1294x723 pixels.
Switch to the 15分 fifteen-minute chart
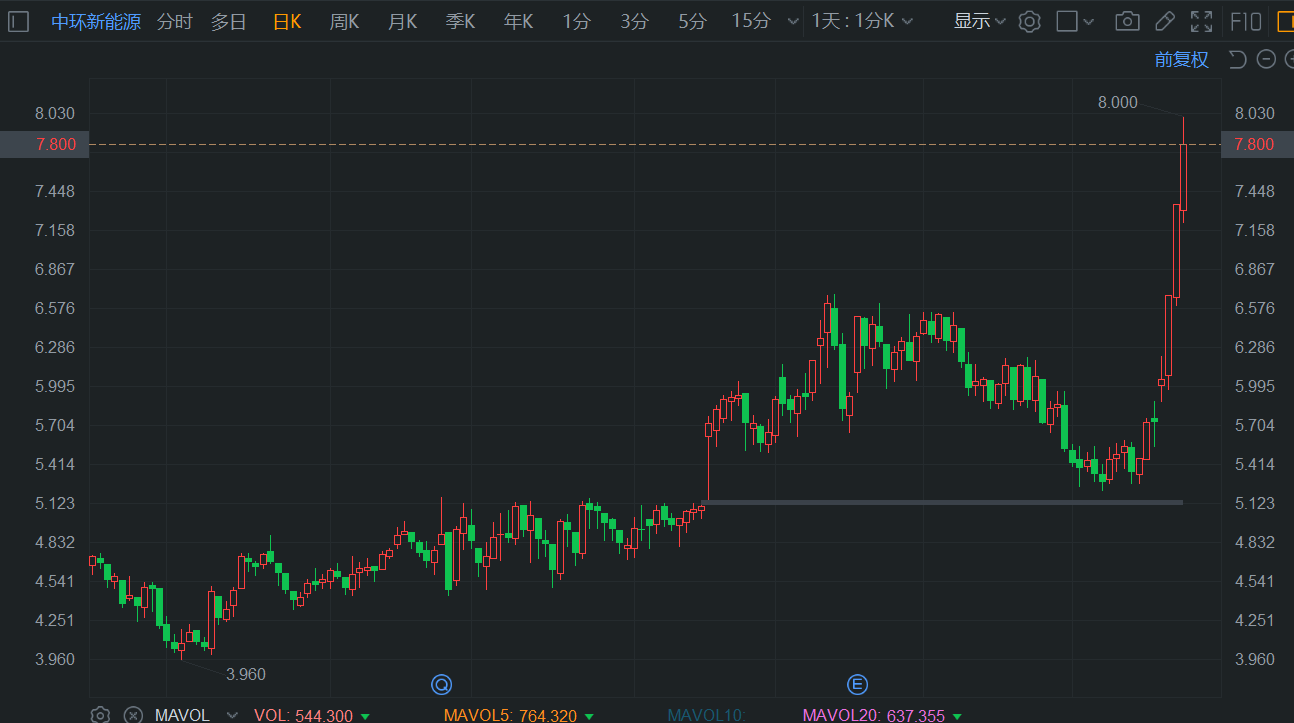tap(751, 21)
